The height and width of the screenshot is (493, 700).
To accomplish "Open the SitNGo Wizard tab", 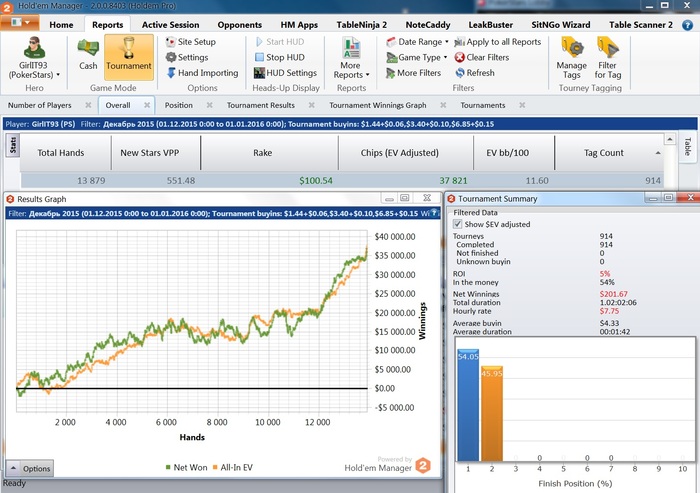I will 561,25.
